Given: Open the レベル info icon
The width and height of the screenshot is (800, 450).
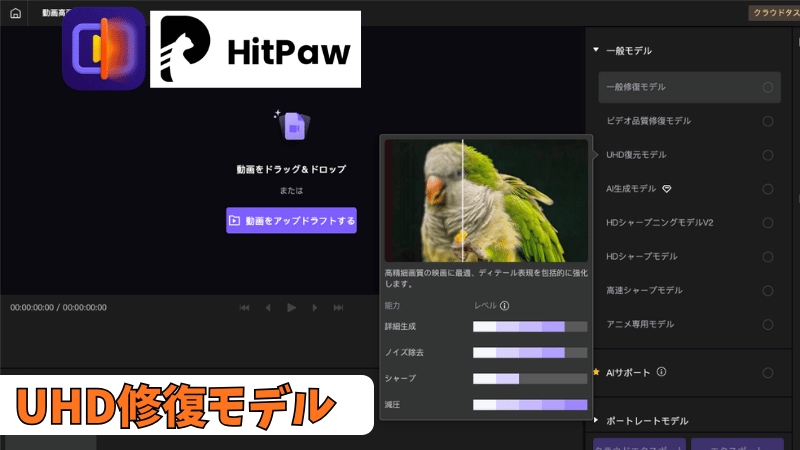Looking at the screenshot, I should [x=505, y=306].
